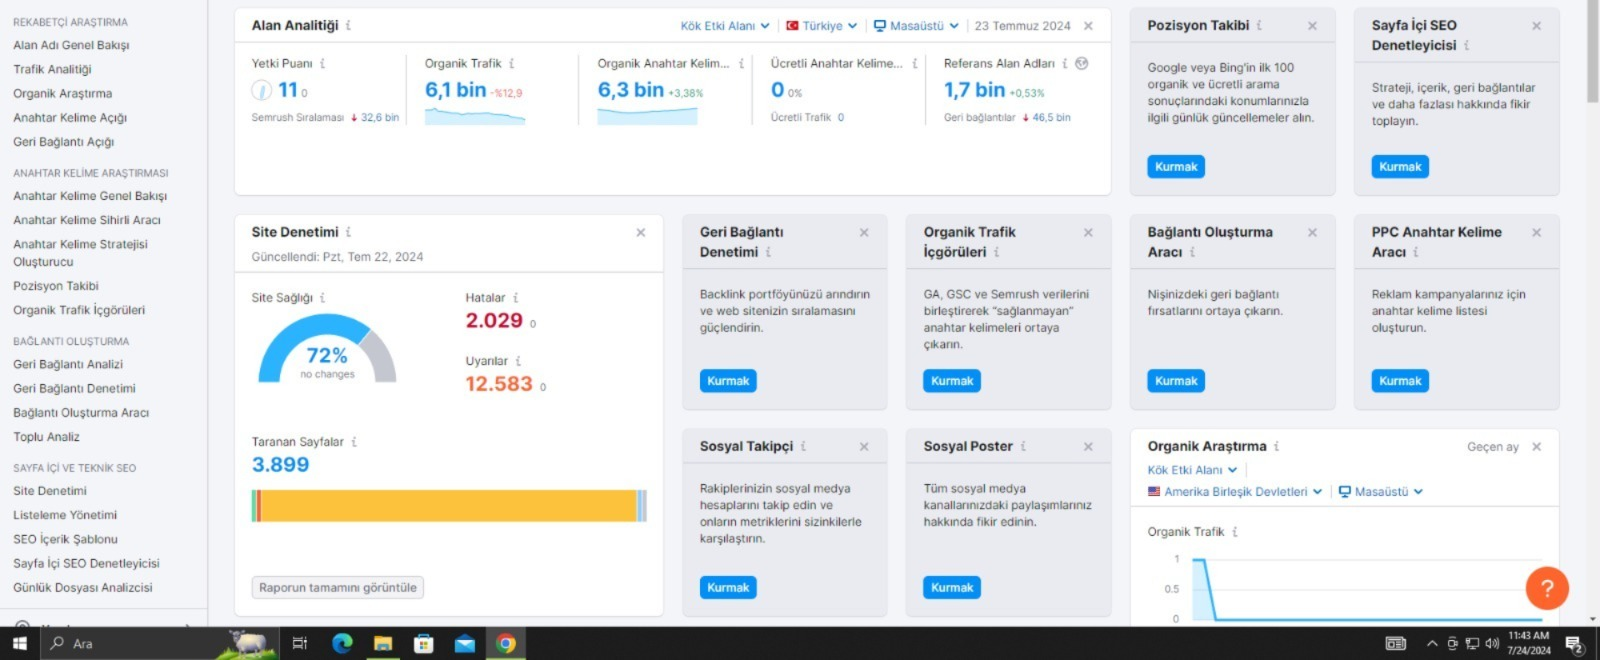Click info icon next to Yetki Puanı
This screenshot has width=1600, height=660.
tap(322, 64)
